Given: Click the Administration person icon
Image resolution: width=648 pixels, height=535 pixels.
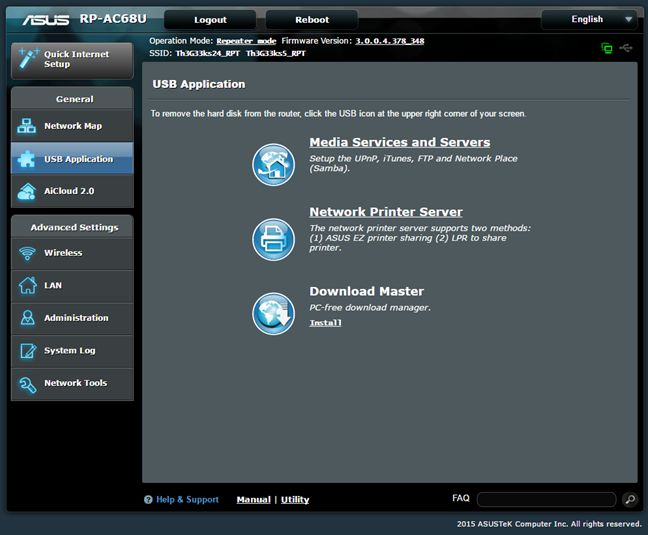Looking at the screenshot, I should click(x=28, y=317).
